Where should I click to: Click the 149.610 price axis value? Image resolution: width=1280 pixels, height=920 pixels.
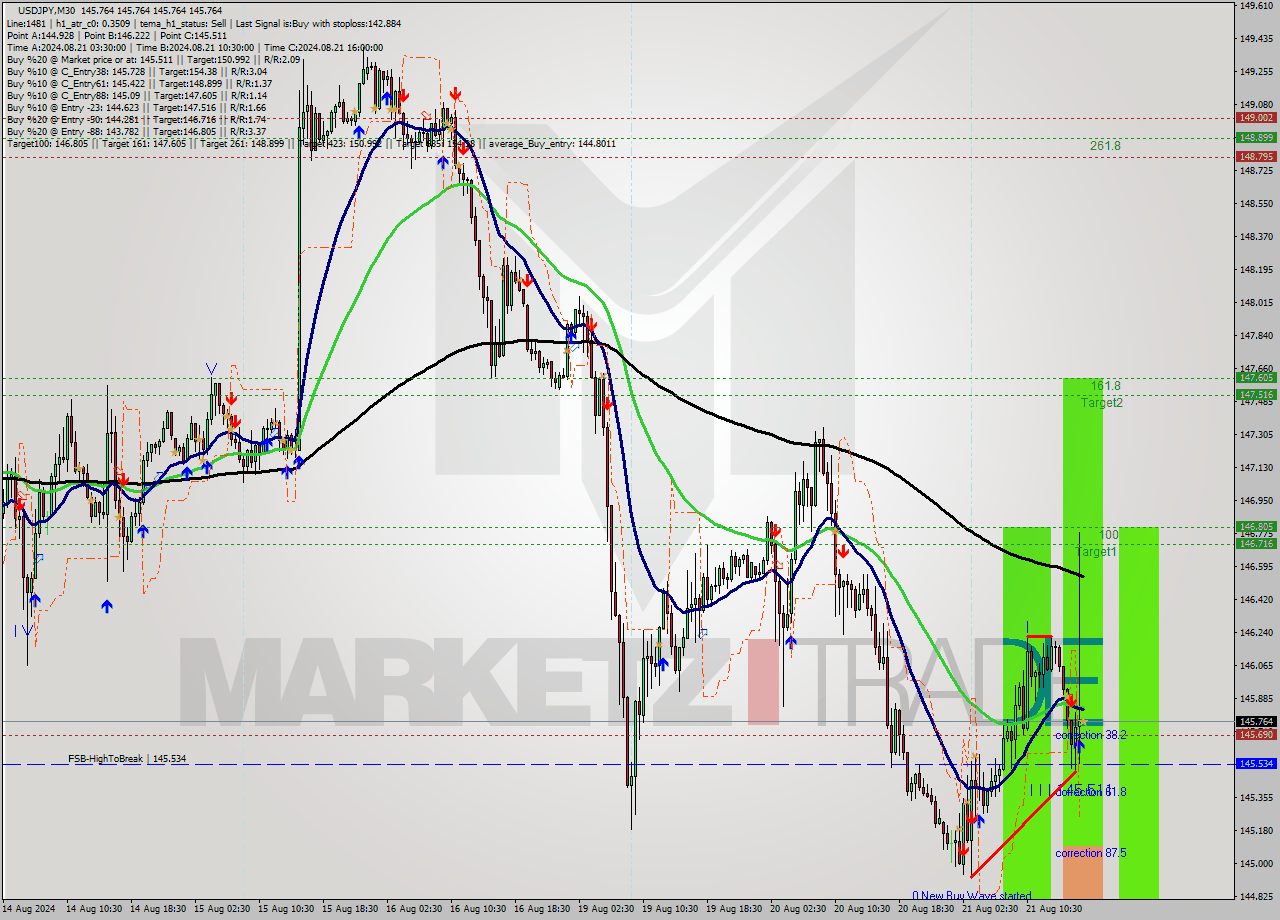(1255, 5)
